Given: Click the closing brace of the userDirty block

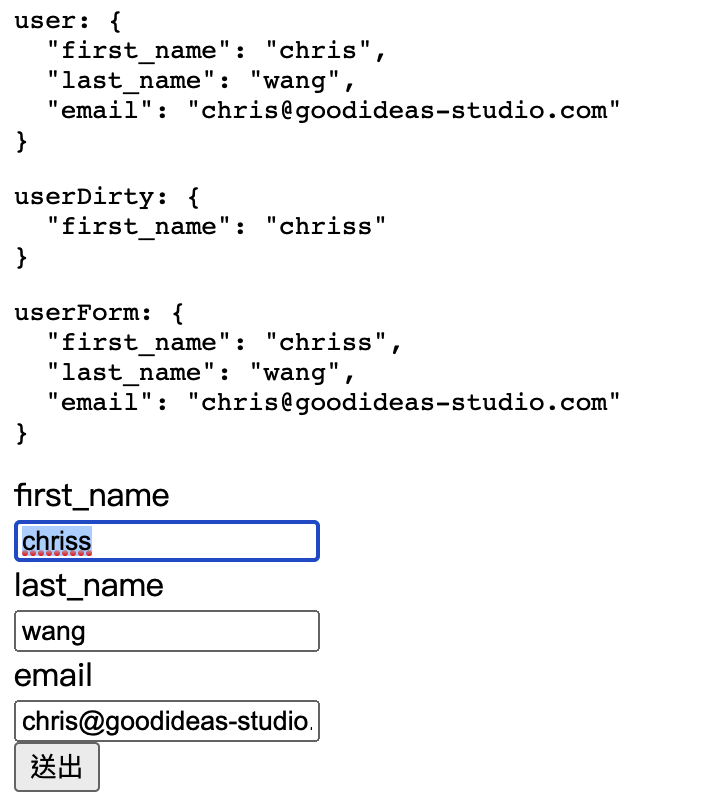Looking at the screenshot, I should (21, 257).
